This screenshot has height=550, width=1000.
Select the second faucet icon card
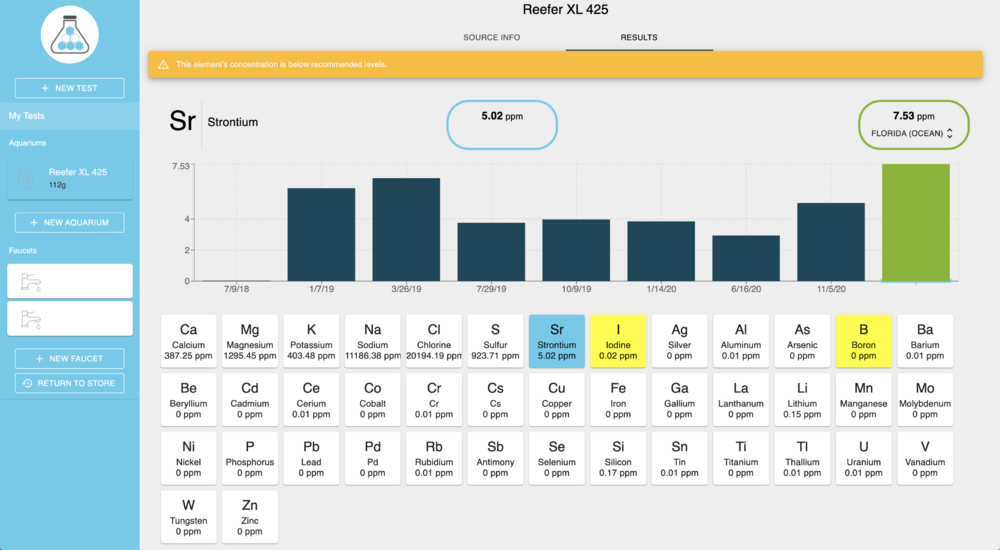pos(70,318)
